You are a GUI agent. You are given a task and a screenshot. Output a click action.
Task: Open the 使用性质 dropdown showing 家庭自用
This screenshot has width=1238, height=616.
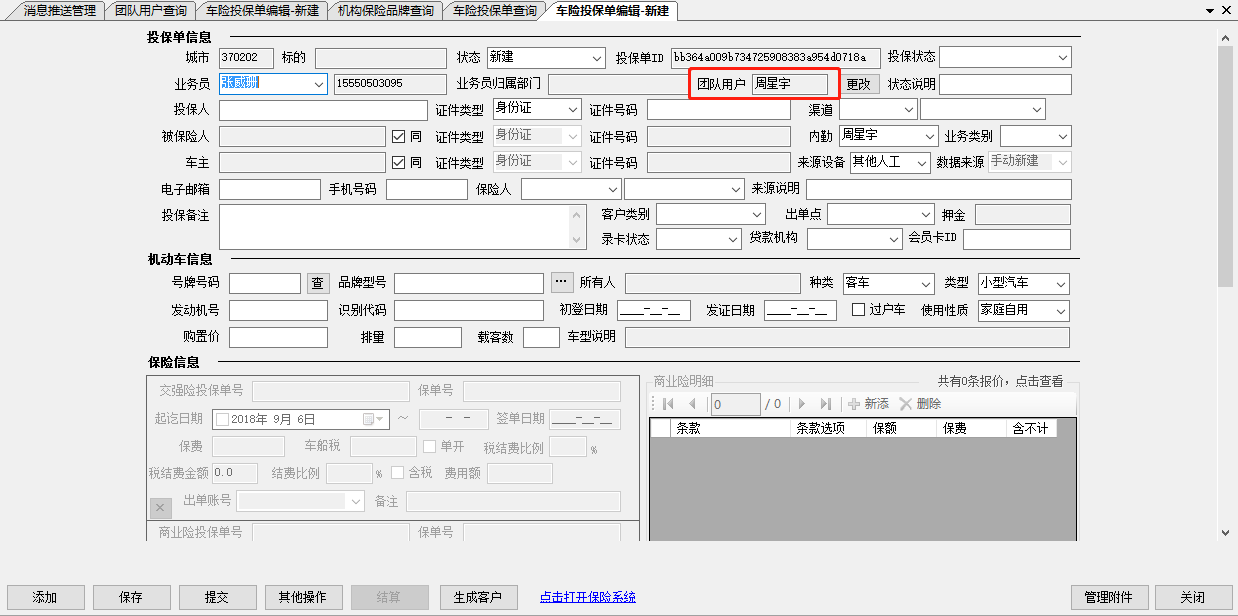coord(1060,310)
